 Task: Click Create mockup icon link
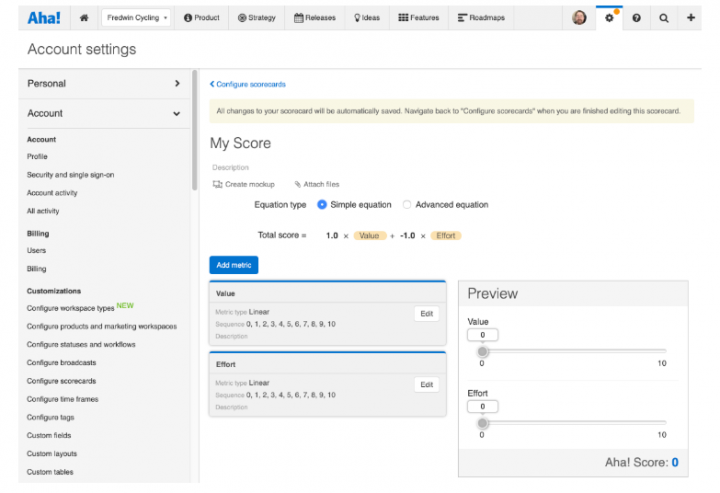point(244,184)
